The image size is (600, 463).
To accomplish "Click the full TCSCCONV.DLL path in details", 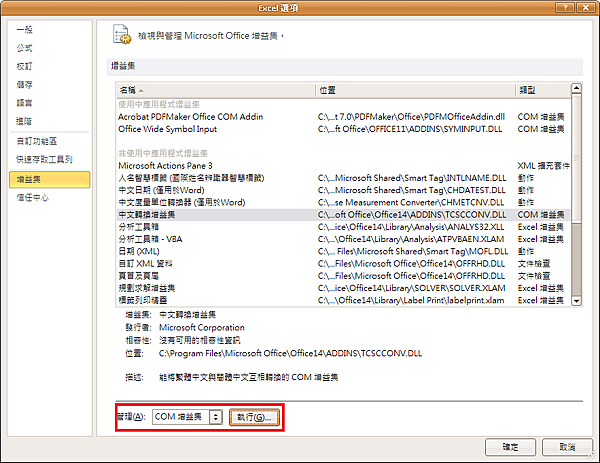I will [x=290, y=353].
